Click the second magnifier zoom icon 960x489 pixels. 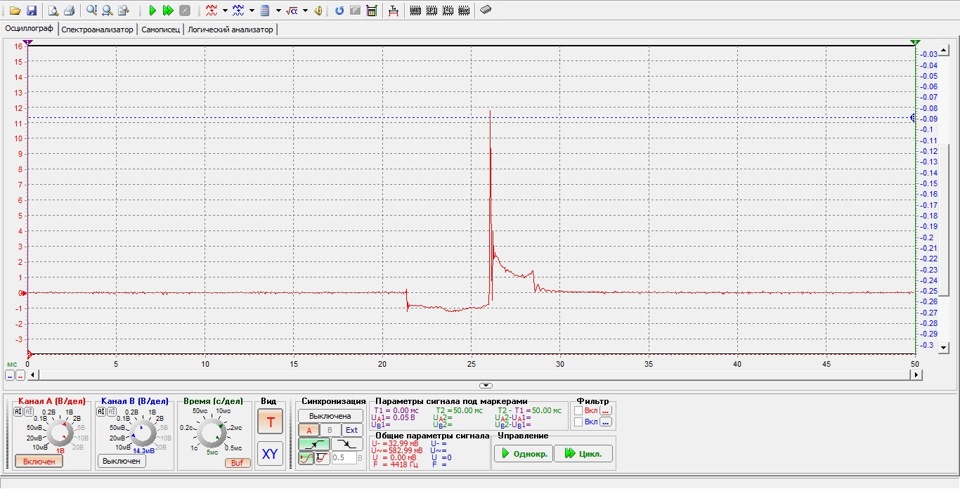(x=107, y=10)
